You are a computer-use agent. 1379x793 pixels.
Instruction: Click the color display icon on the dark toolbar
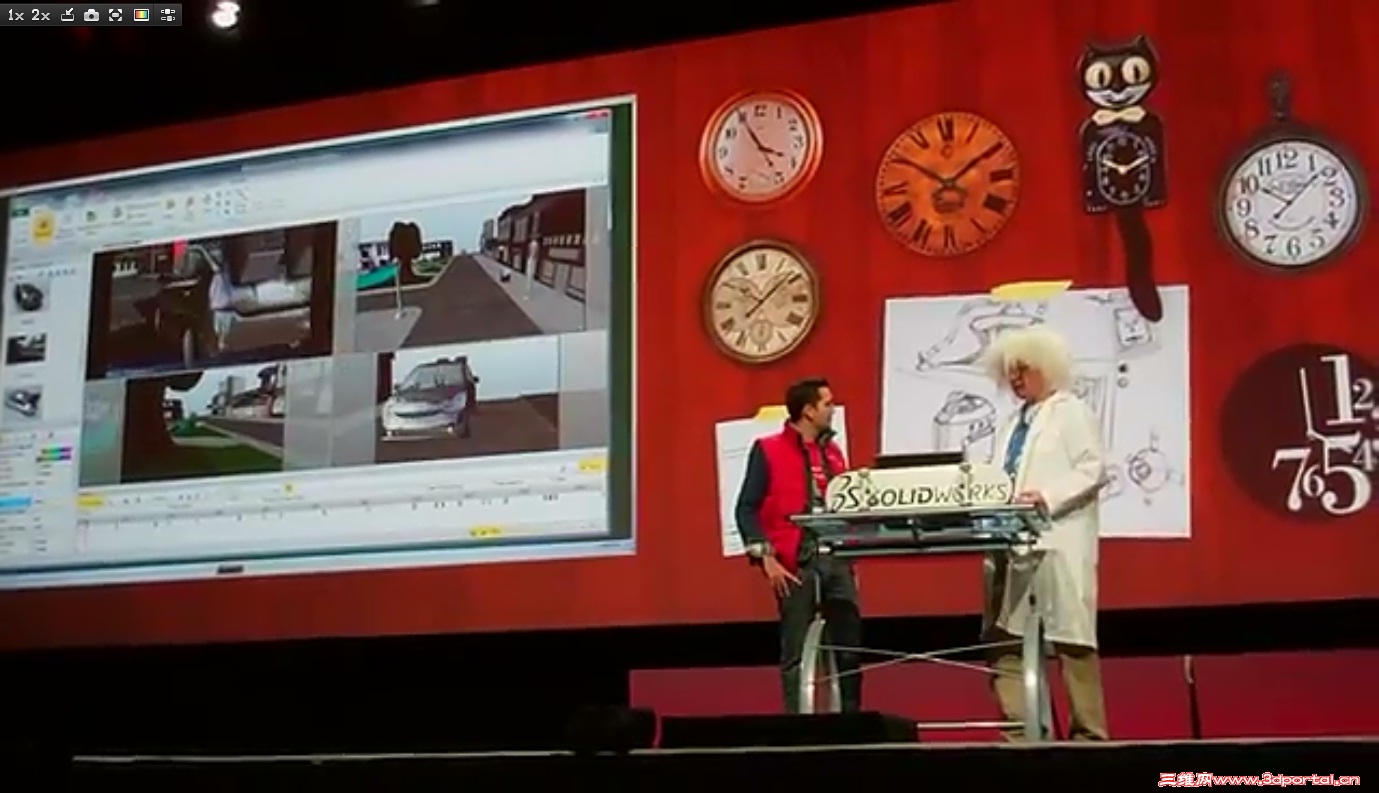pyautogui.click(x=141, y=14)
